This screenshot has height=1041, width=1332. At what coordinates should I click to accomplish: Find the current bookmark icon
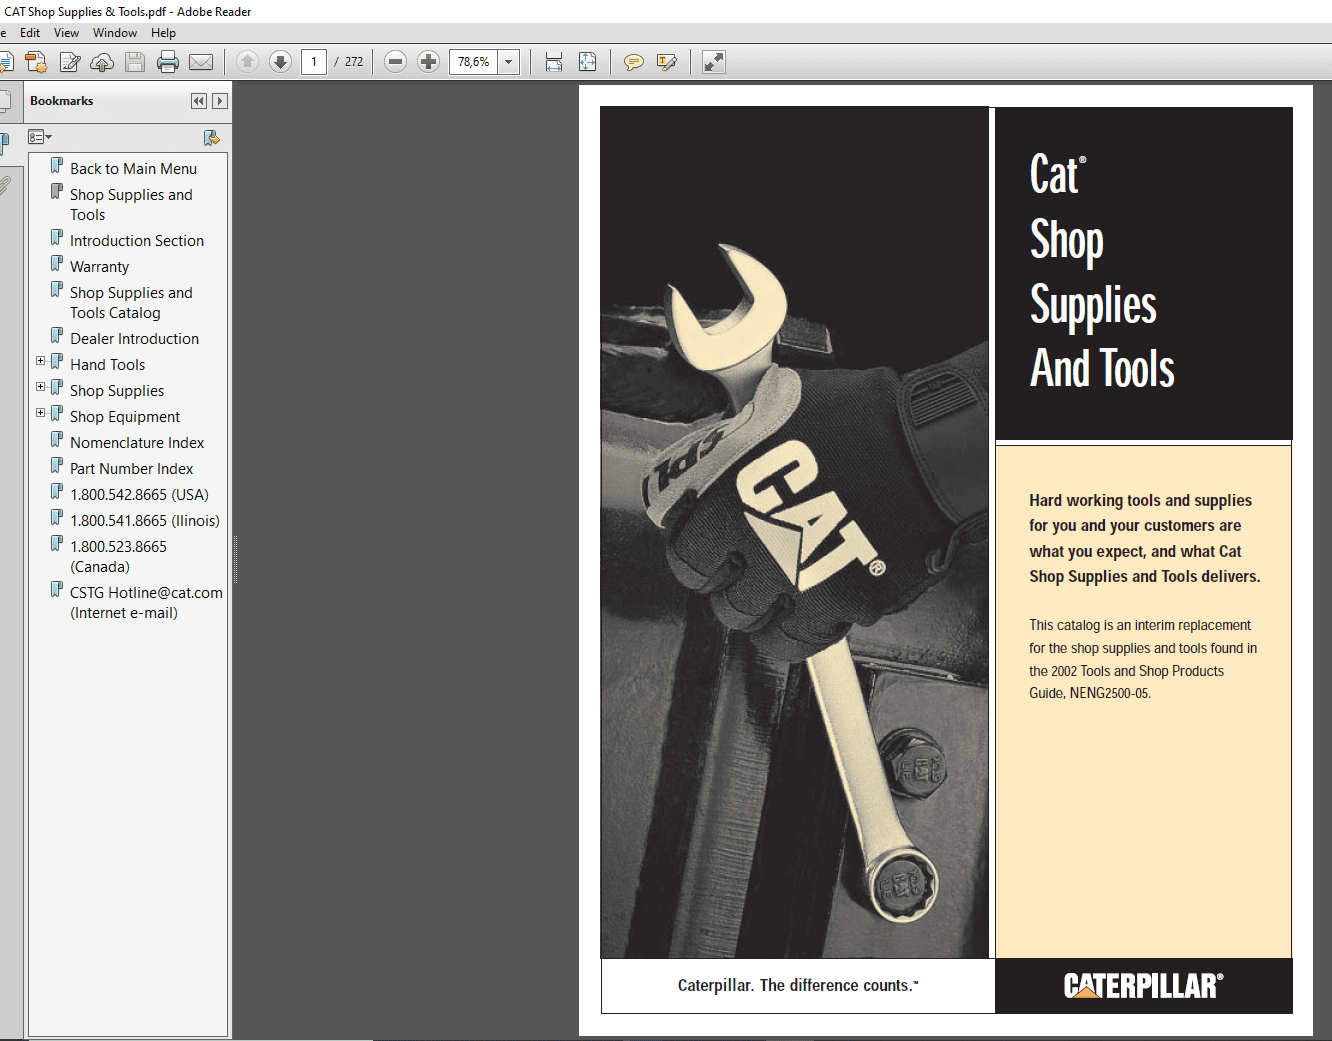tap(211, 137)
